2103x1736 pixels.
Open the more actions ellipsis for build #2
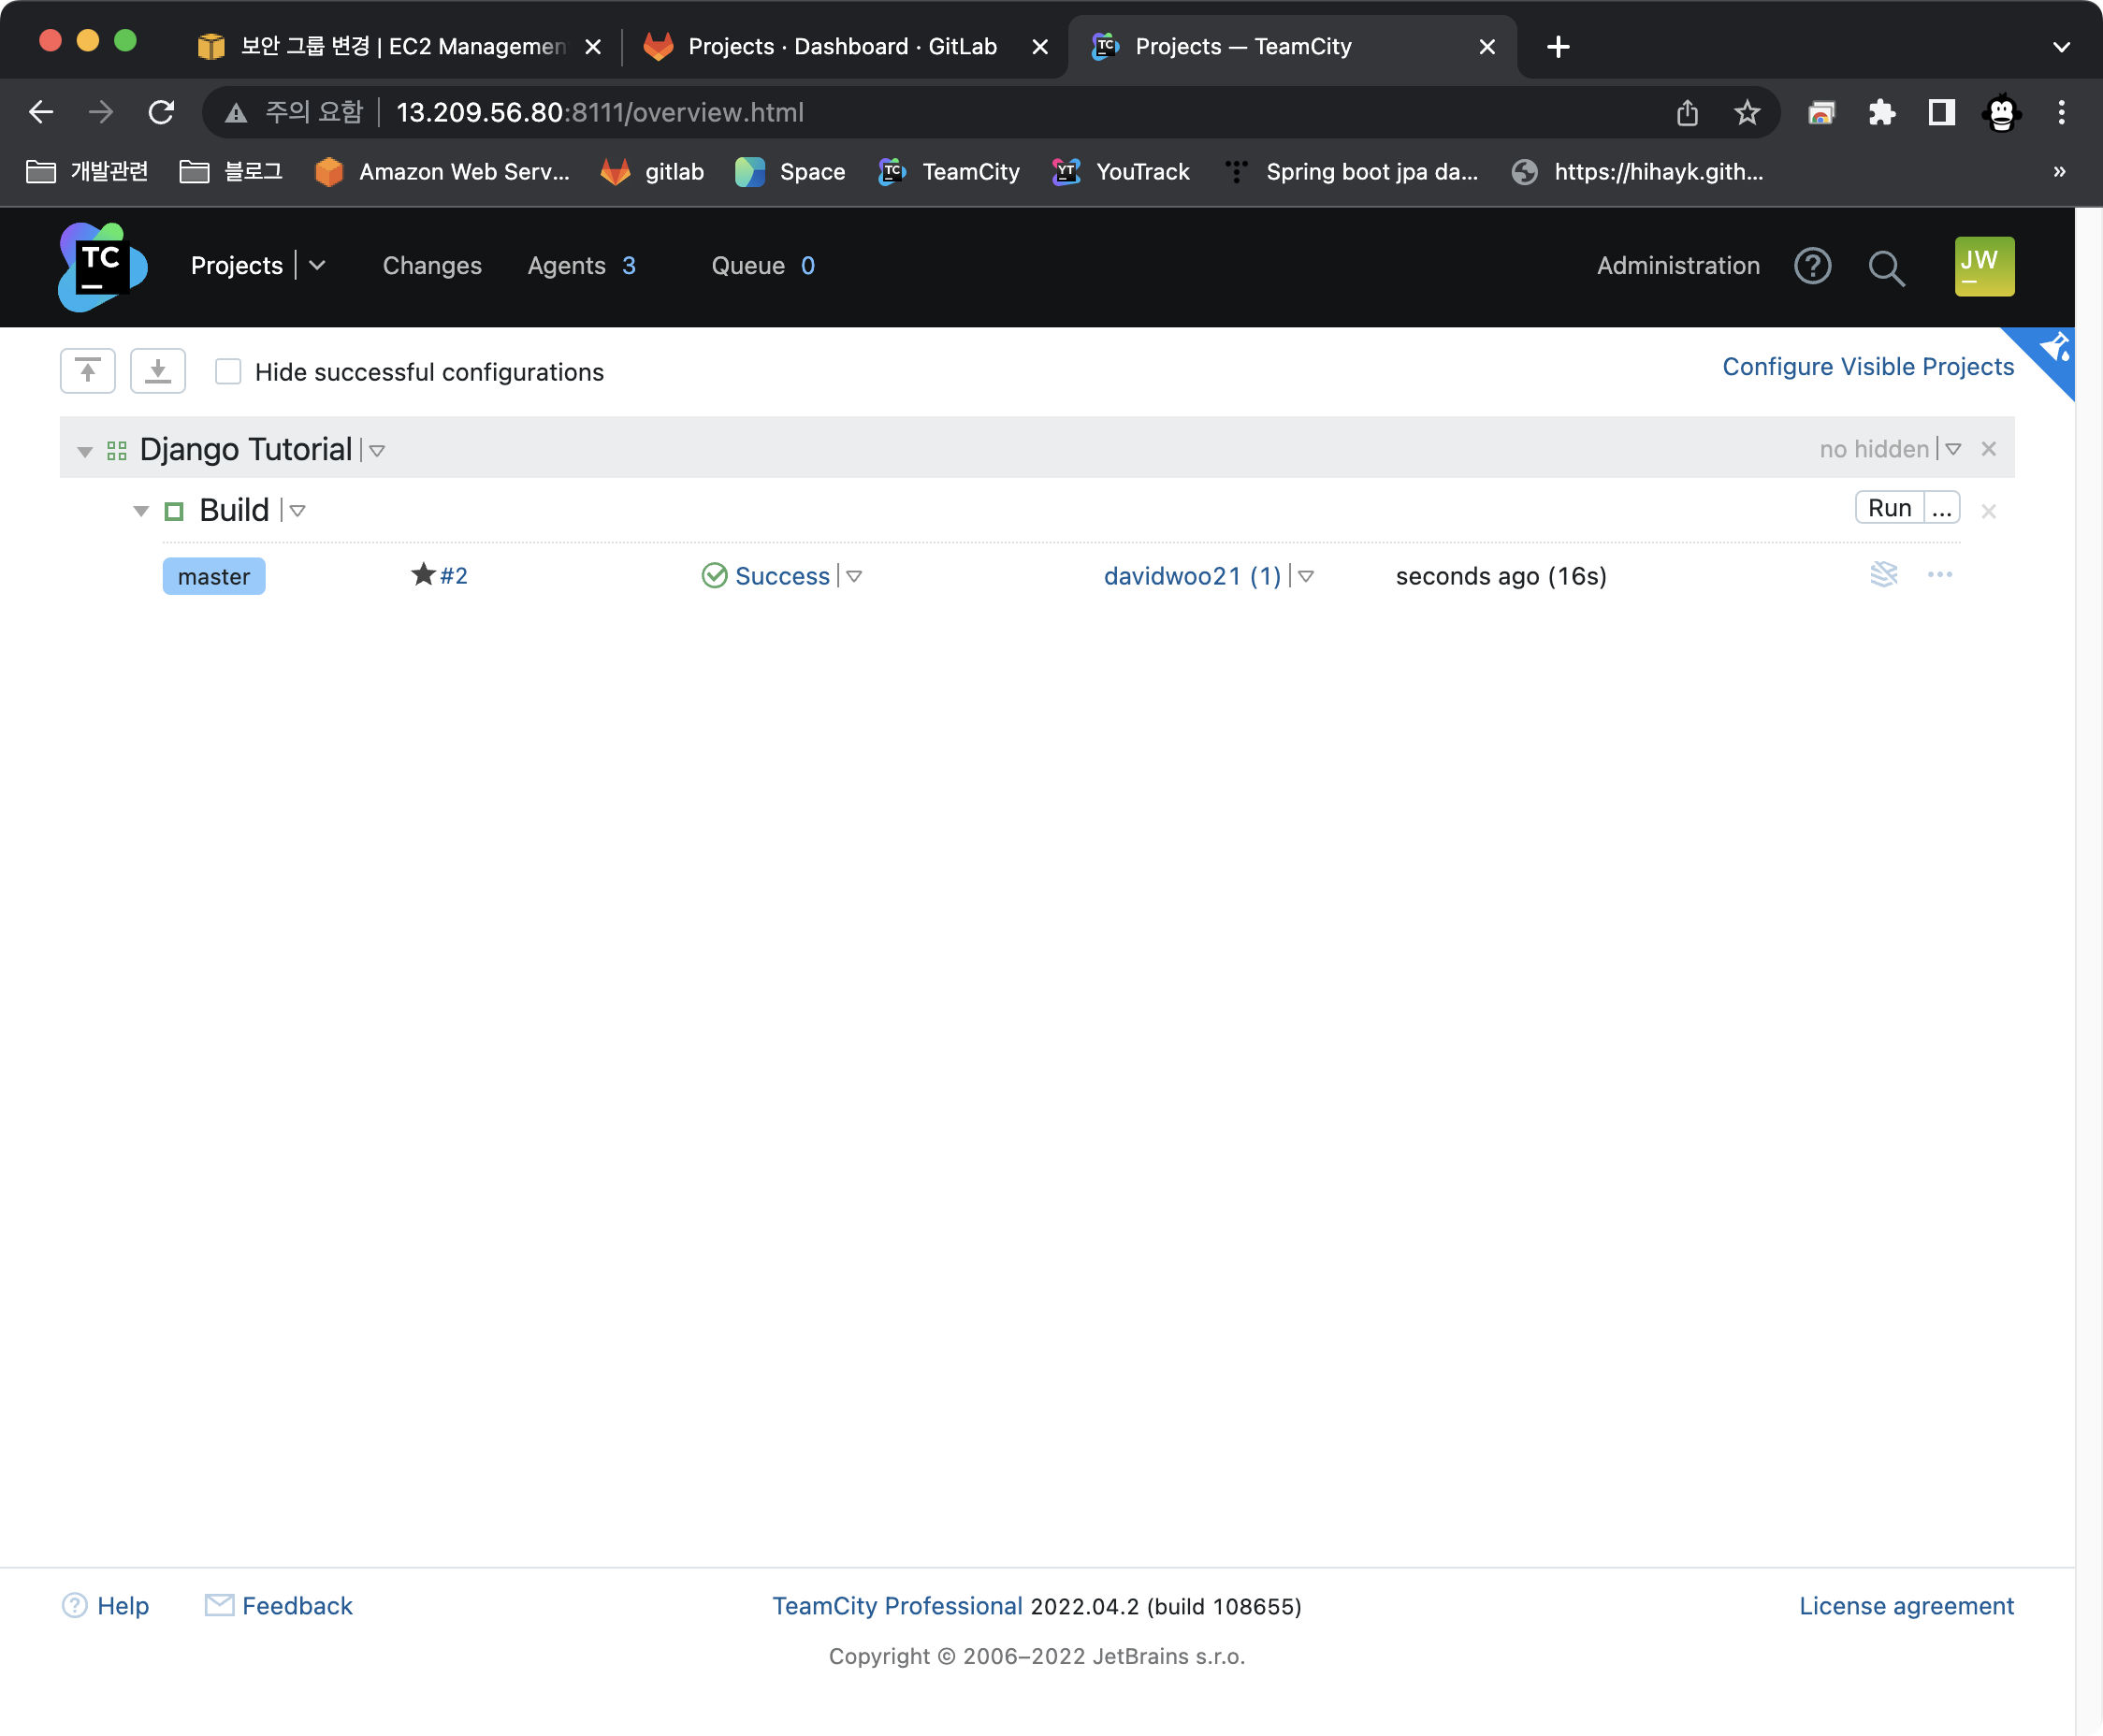[x=1940, y=574]
